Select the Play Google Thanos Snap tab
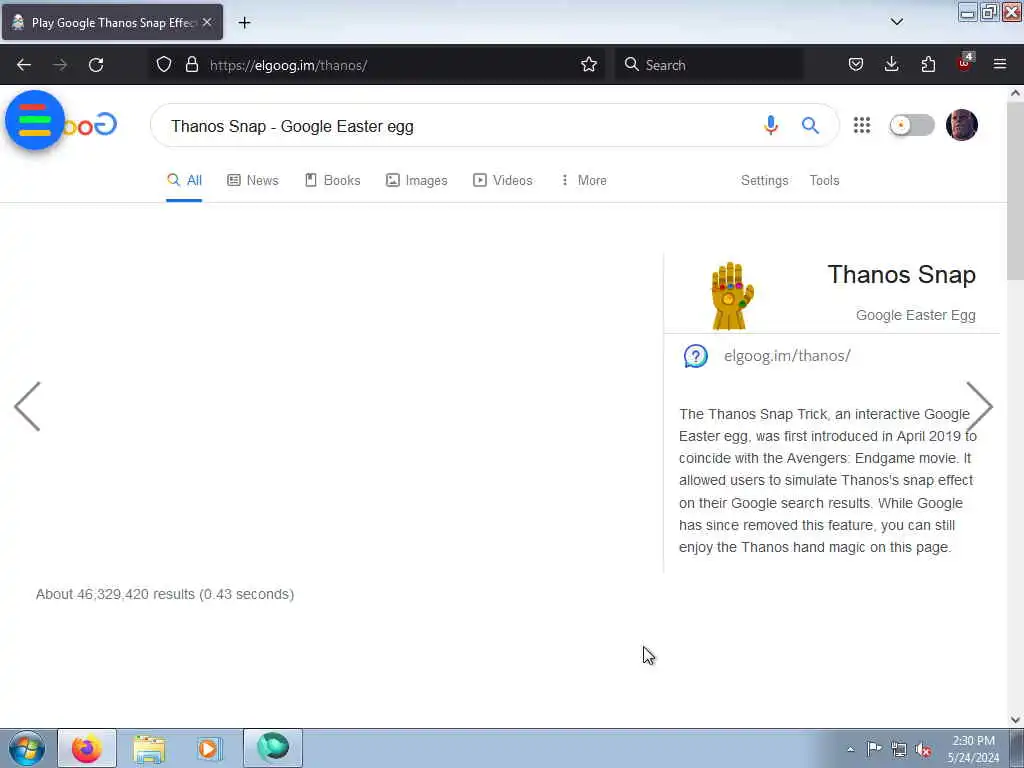The width and height of the screenshot is (1024, 768). [112, 22]
